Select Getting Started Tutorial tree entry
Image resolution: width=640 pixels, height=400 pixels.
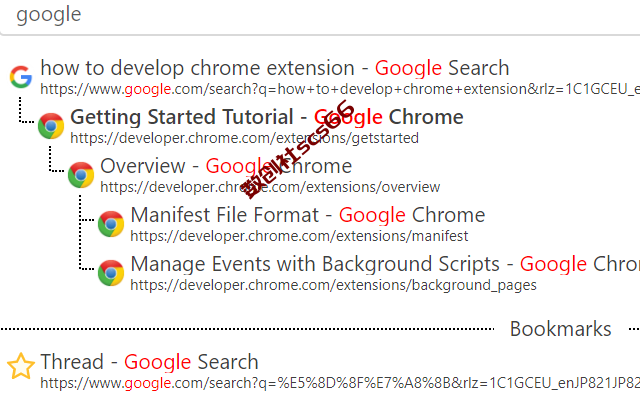pyautogui.click(x=267, y=117)
